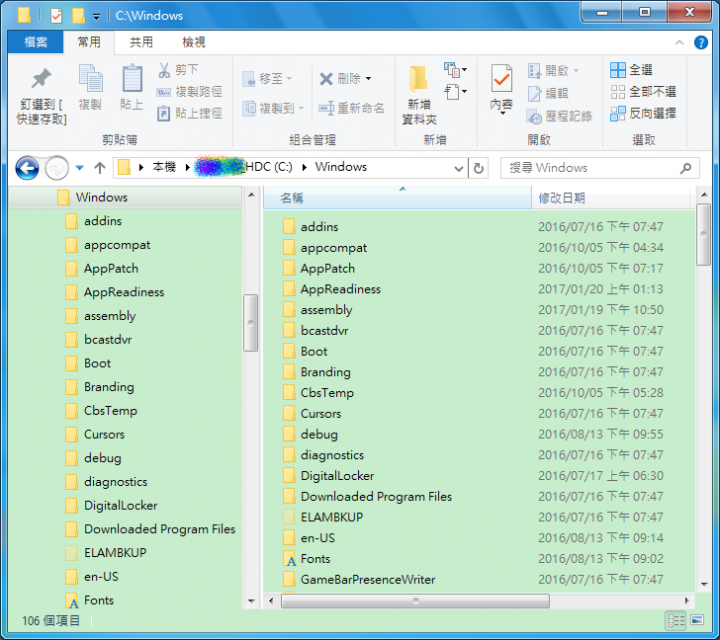
Task: Pin to Quick access icon
Action: coord(41,79)
